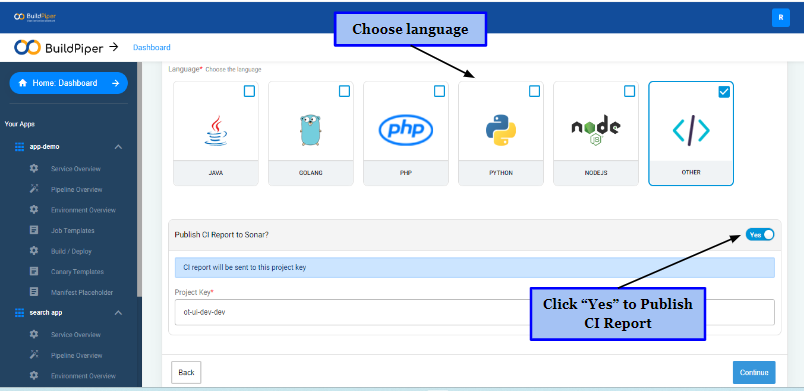Check the PHP language checkbox
This screenshot has height=391, width=804.
click(x=439, y=91)
